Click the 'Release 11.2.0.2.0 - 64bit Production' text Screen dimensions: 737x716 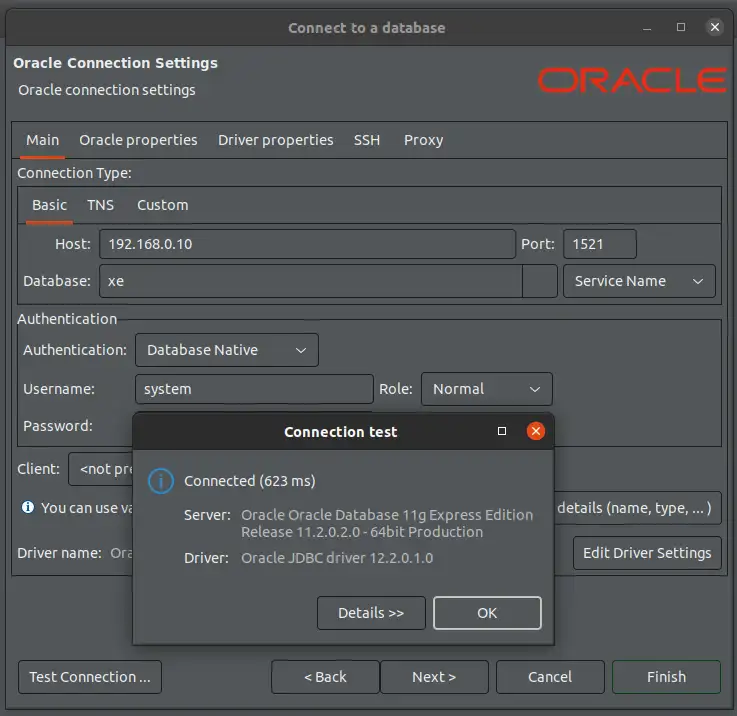[362, 532]
